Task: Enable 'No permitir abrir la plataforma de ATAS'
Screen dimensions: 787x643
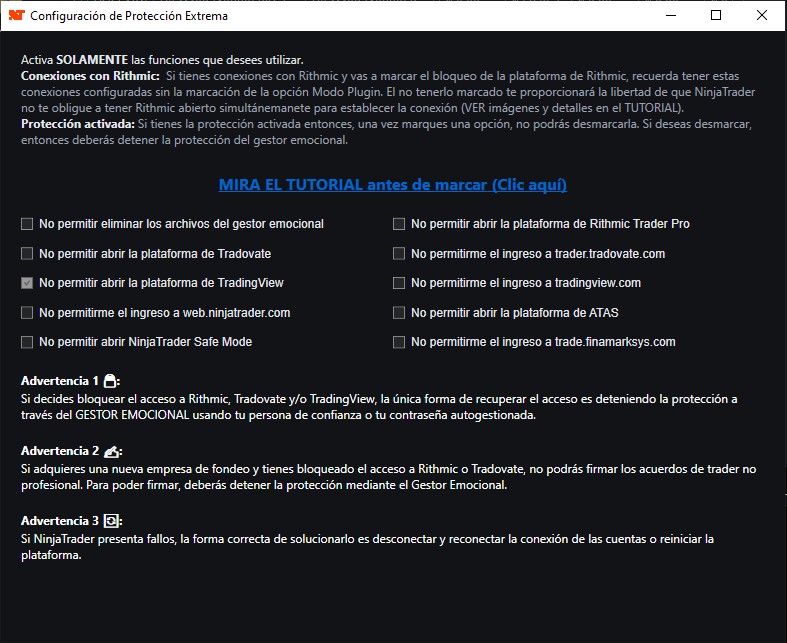Action: [x=399, y=313]
